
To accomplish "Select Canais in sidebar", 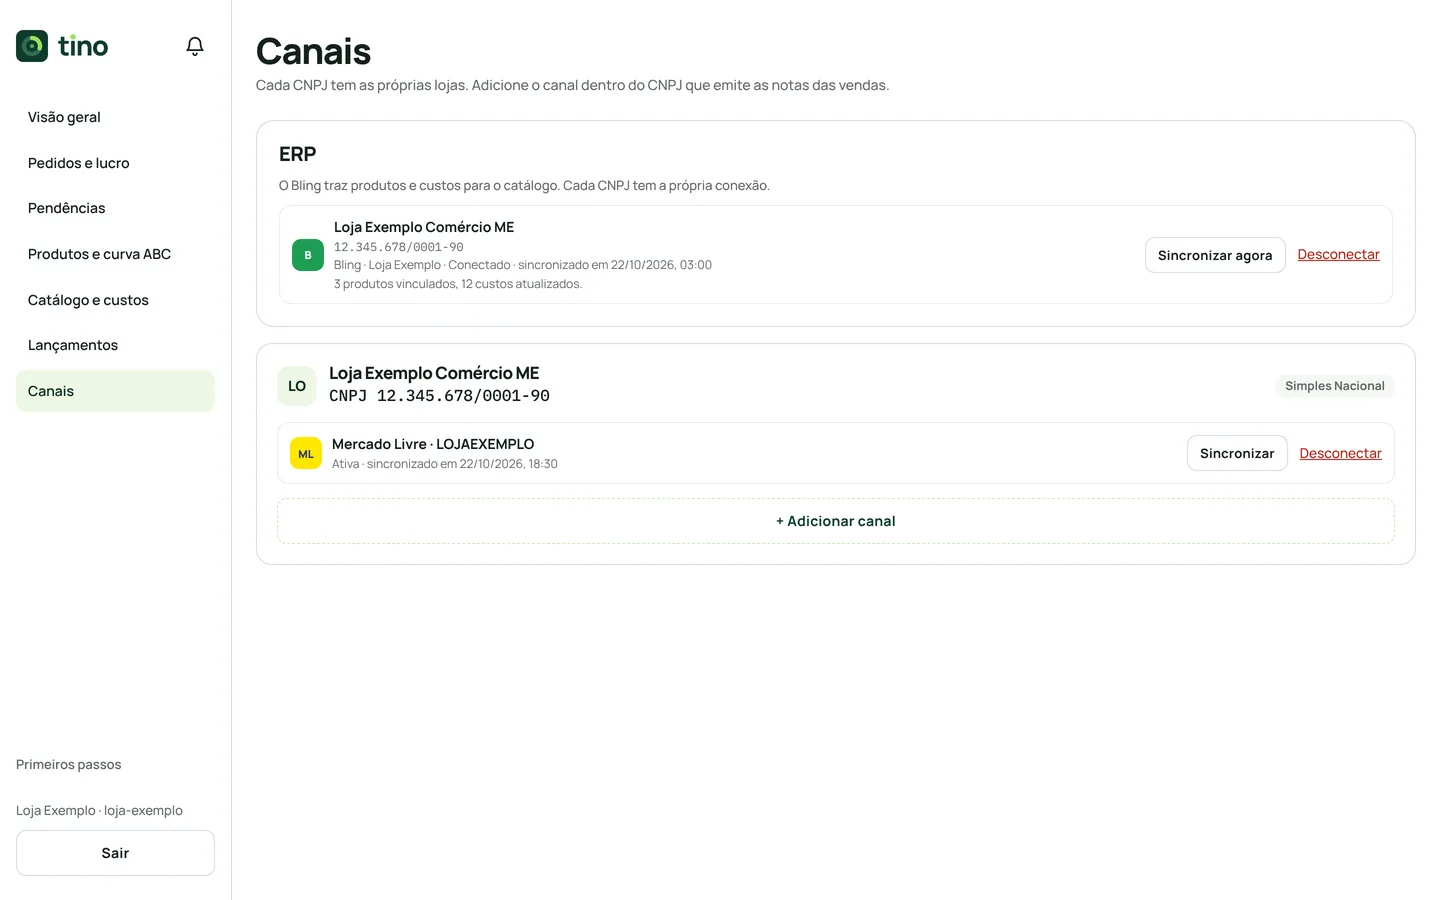I will pos(115,391).
